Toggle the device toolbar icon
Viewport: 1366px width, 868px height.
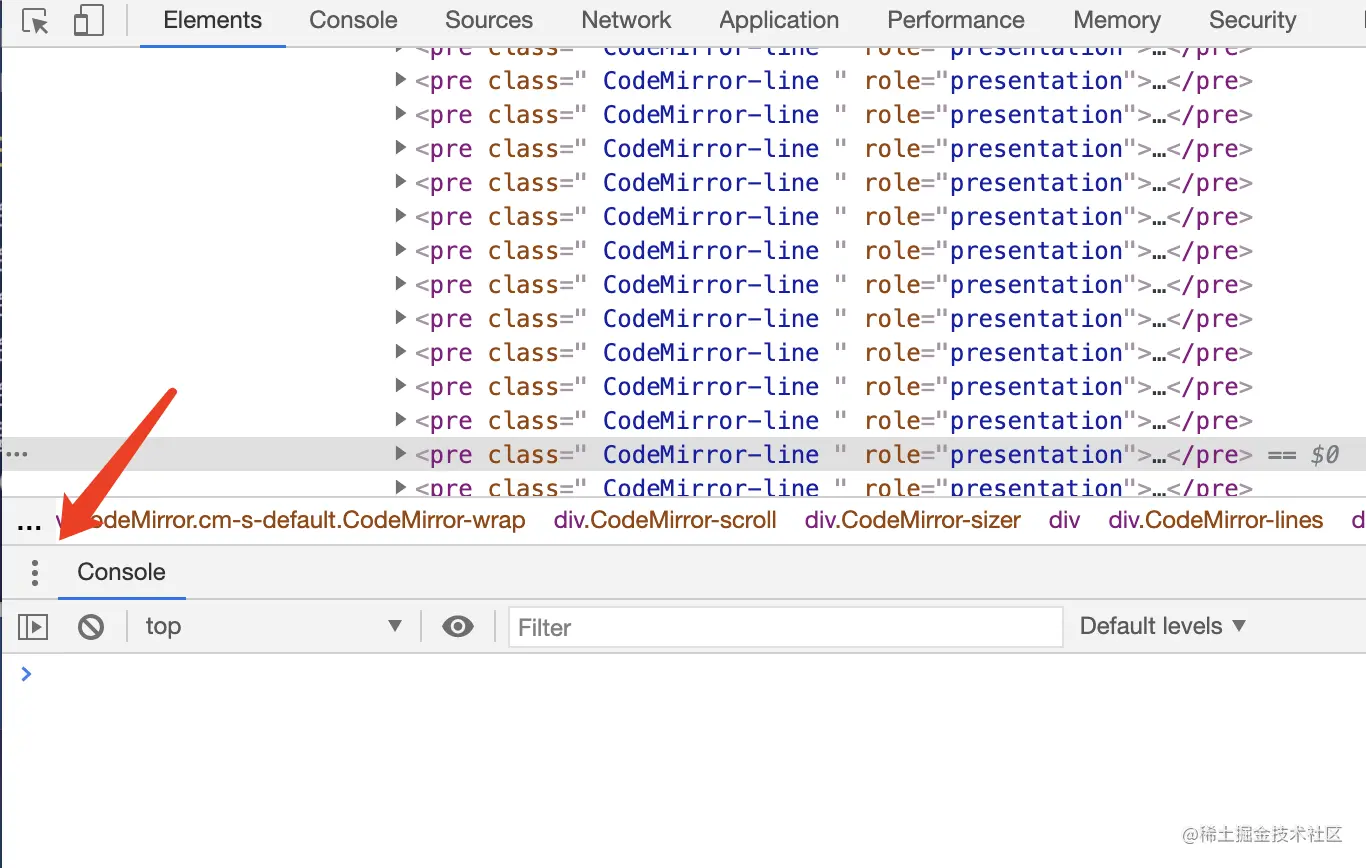coord(89,21)
